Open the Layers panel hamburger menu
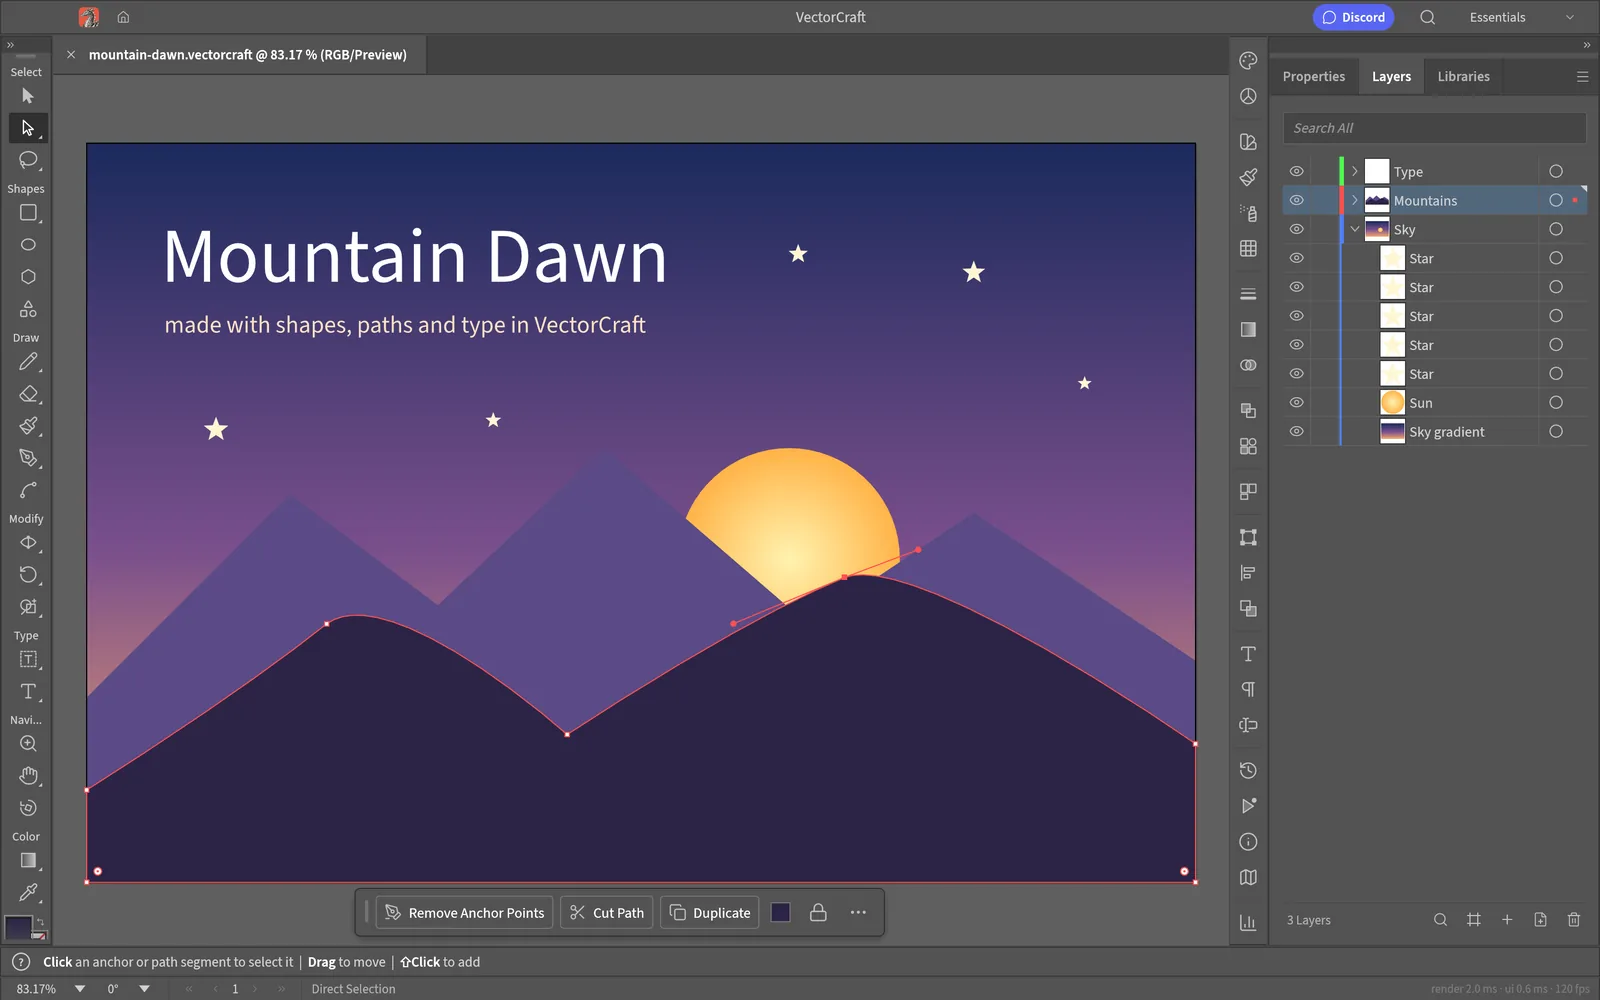The width and height of the screenshot is (1600, 1000). click(x=1582, y=77)
